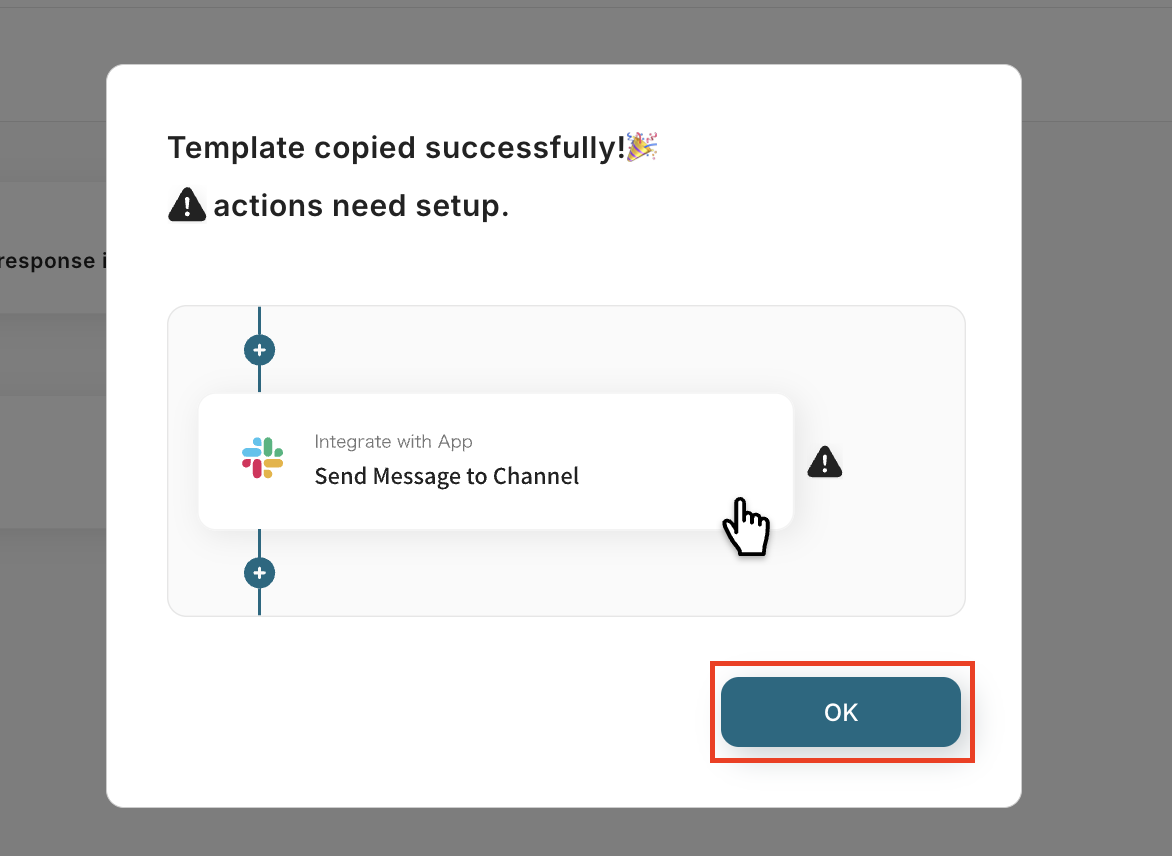This screenshot has width=1172, height=856.
Task: Click the "actions need setup." text
Action: click(361, 206)
